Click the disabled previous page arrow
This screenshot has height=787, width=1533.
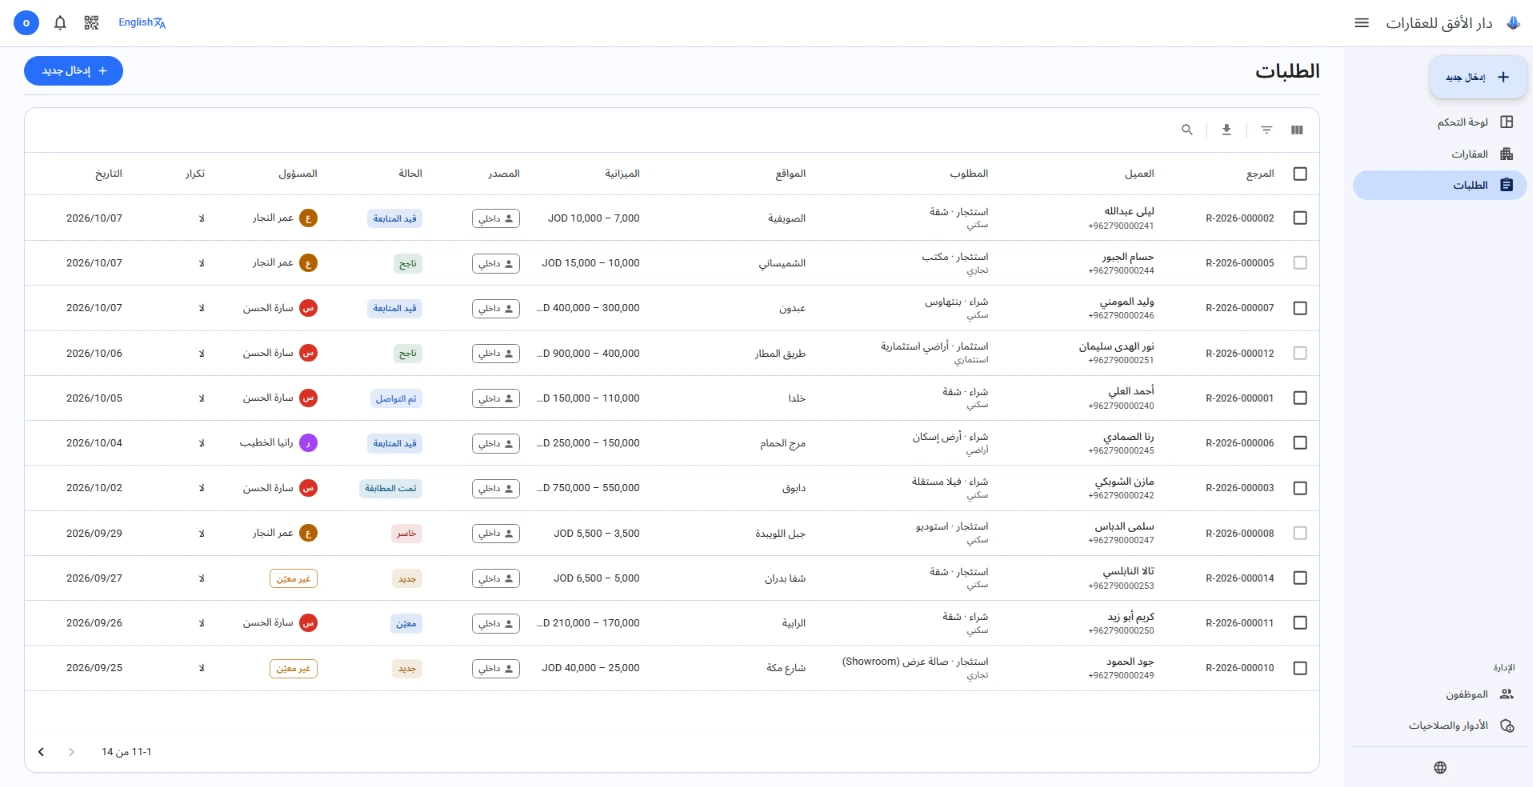click(71, 752)
